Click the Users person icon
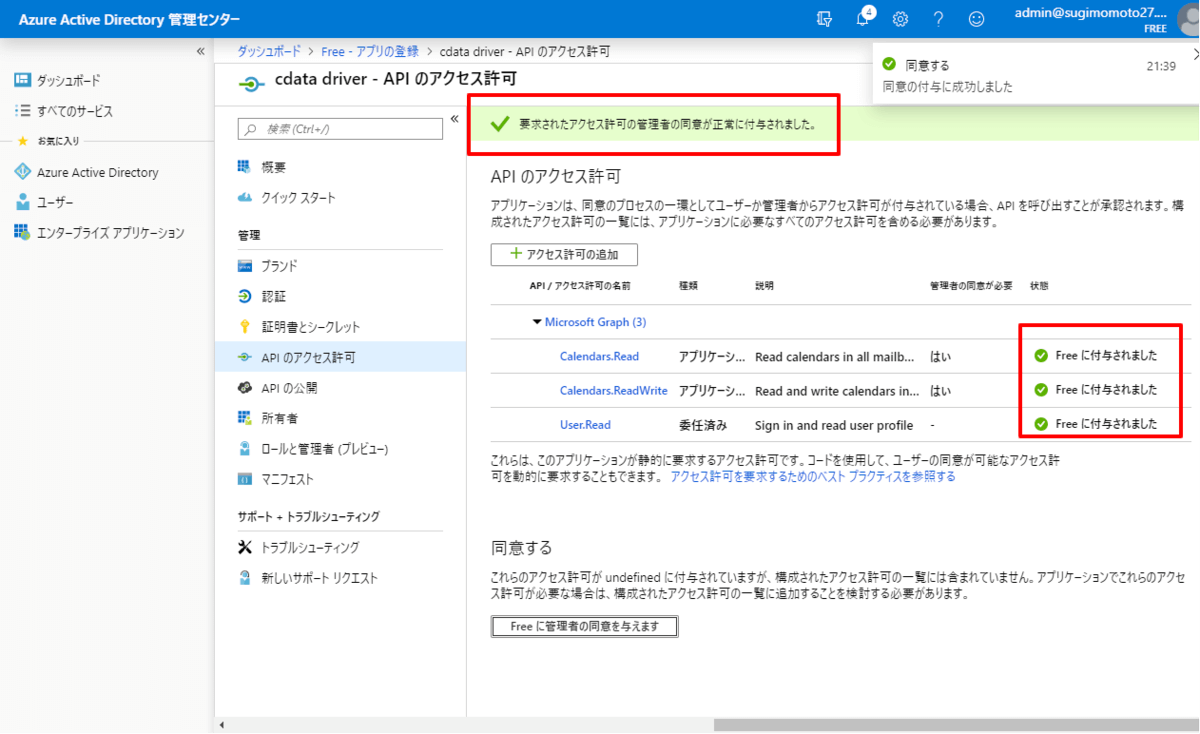 tap(23, 202)
